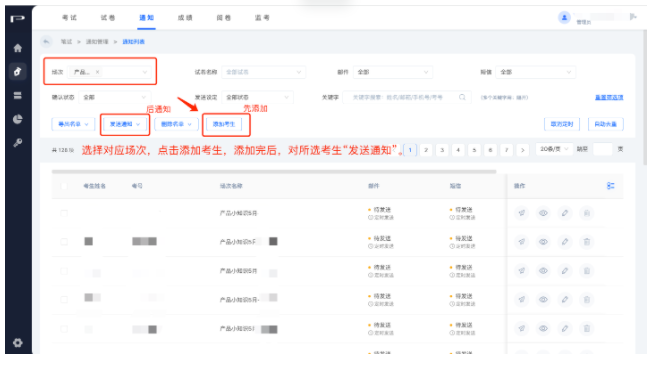
Task: View details of the first table row
Action: pyautogui.click(x=543, y=213)
